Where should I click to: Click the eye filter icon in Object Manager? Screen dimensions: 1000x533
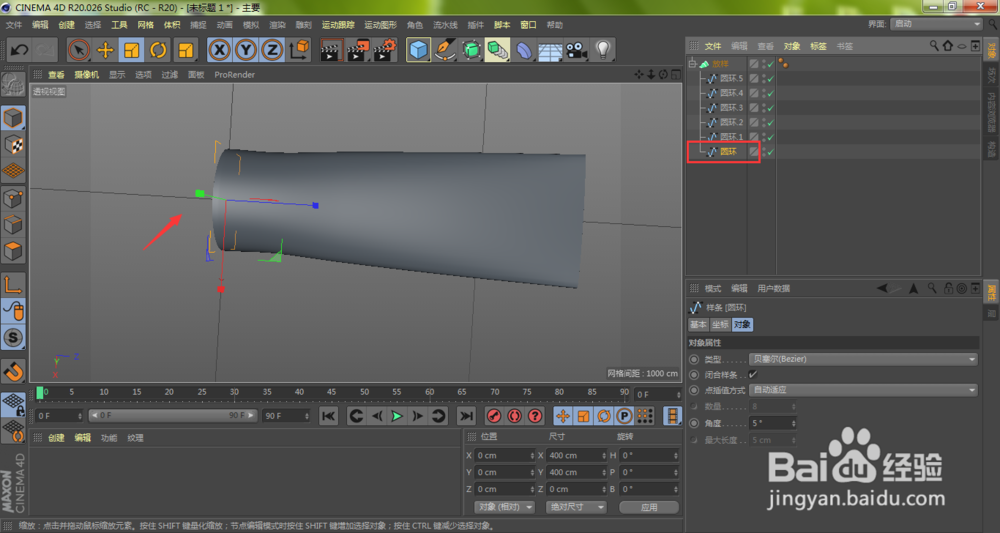click(x=962, y=46)
